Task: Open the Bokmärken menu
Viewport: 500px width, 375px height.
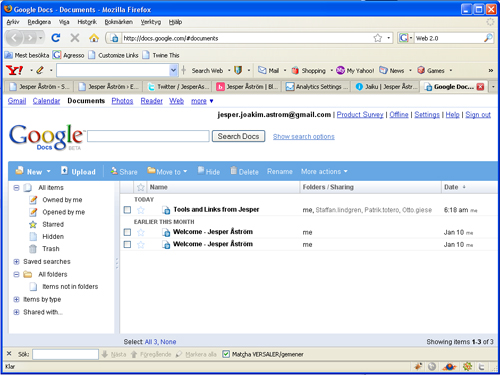Action: 118,22
